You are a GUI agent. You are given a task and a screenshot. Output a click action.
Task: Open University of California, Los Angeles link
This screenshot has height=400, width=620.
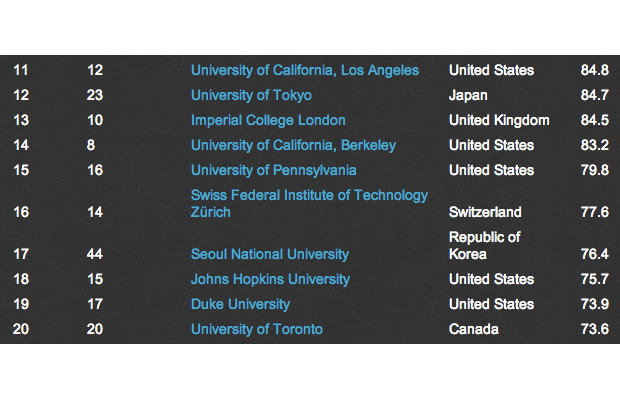pos(304,70)
